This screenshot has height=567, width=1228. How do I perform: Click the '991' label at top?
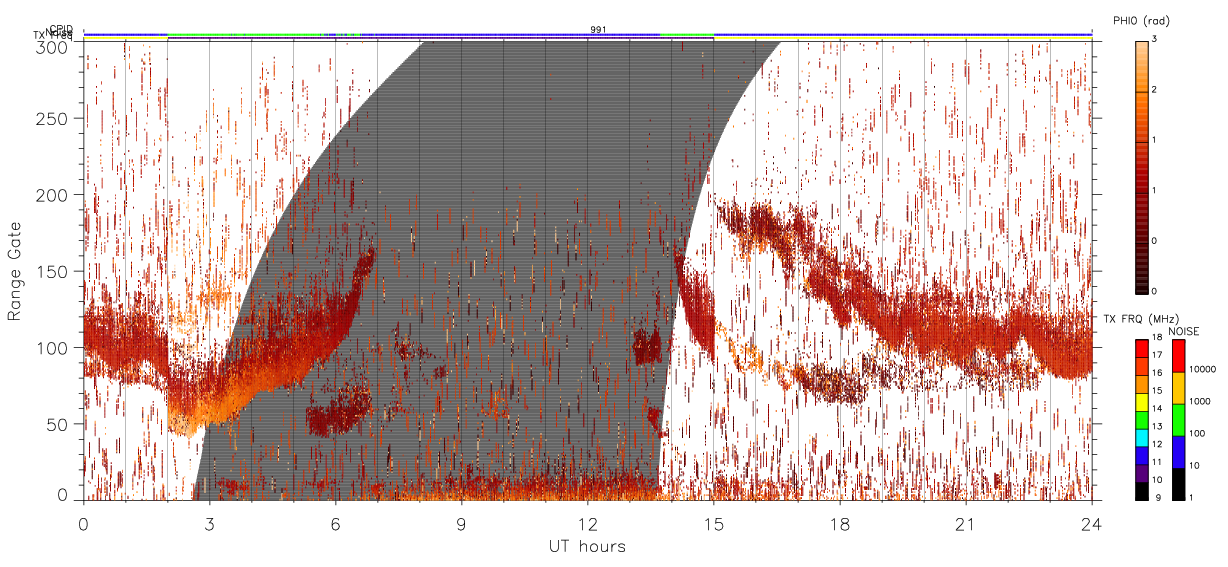598,30
